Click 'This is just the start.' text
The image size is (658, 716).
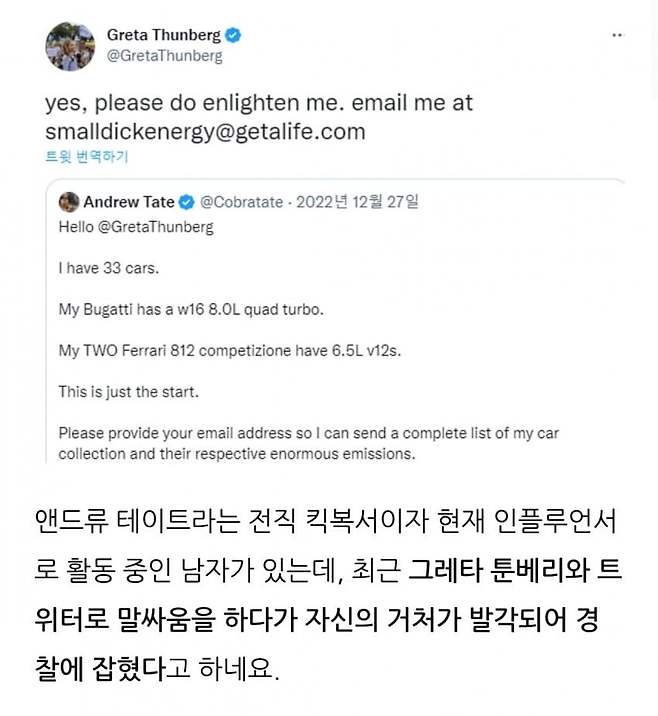[x=128, y=391]
